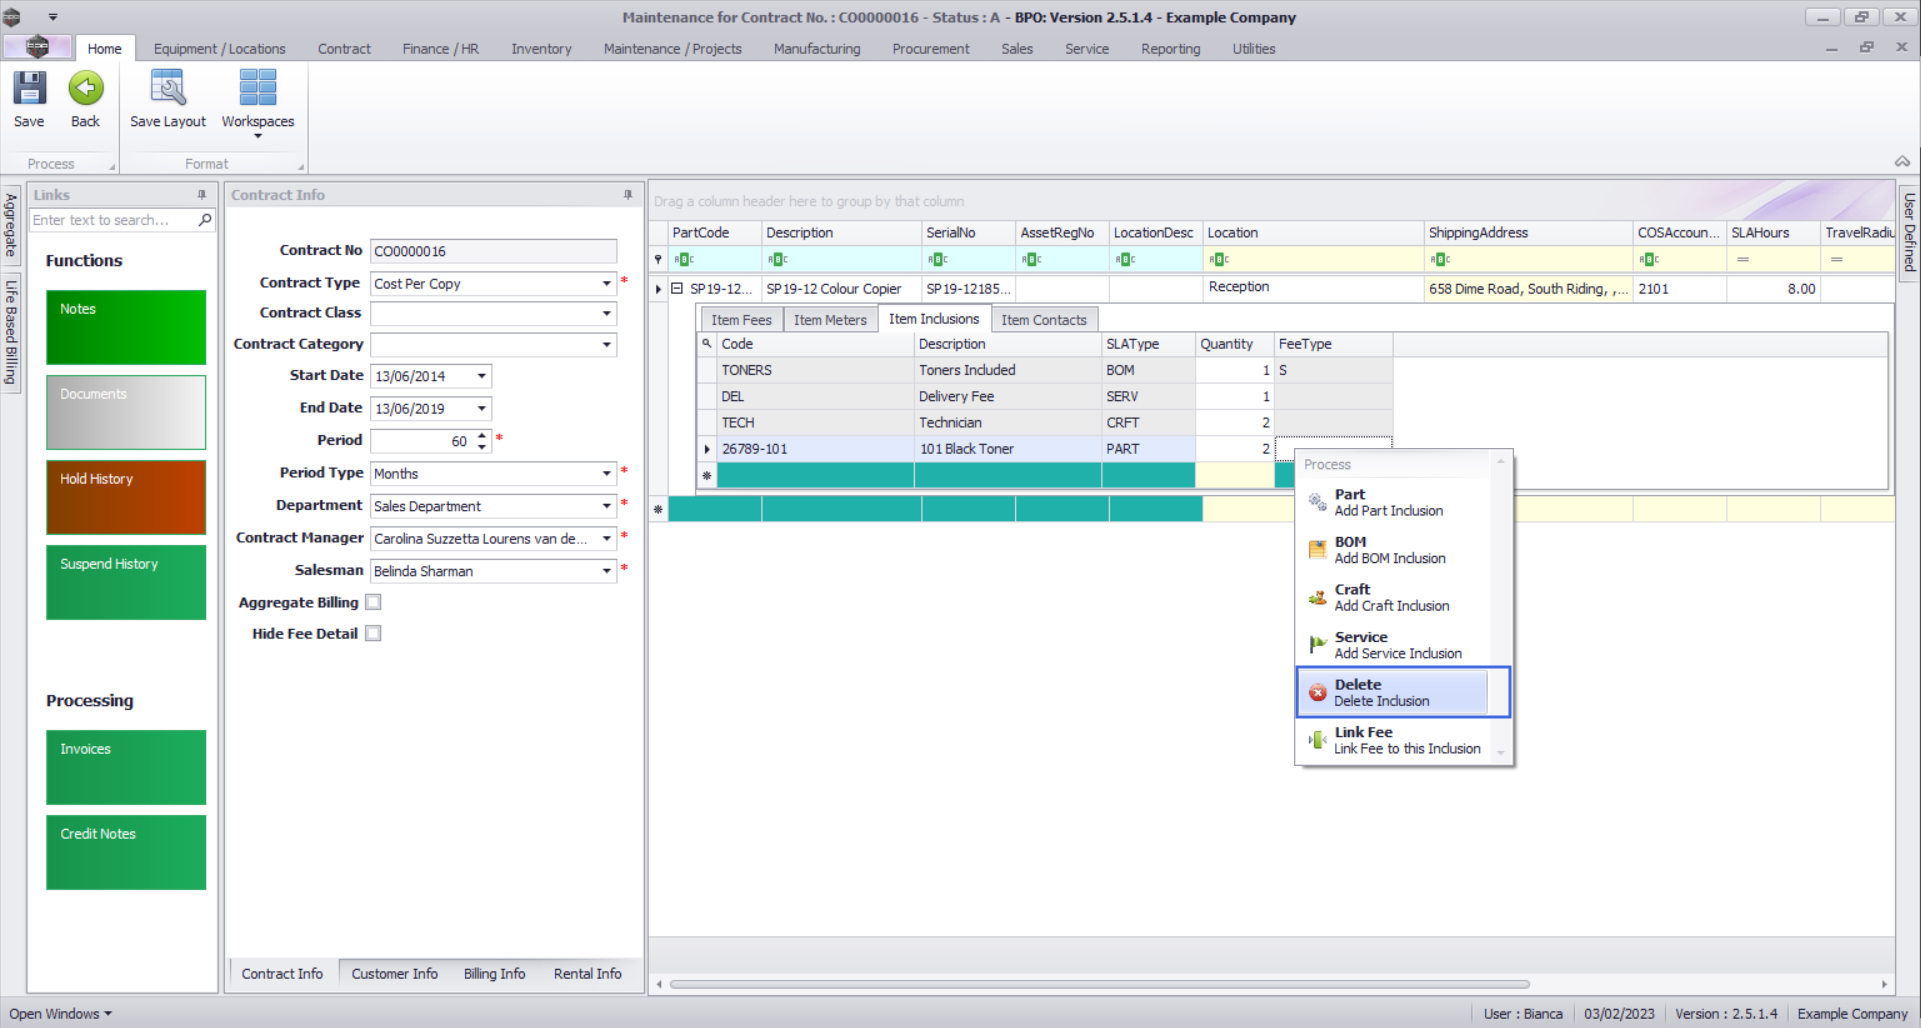Click the Credit Notes tile

[126, 852]
